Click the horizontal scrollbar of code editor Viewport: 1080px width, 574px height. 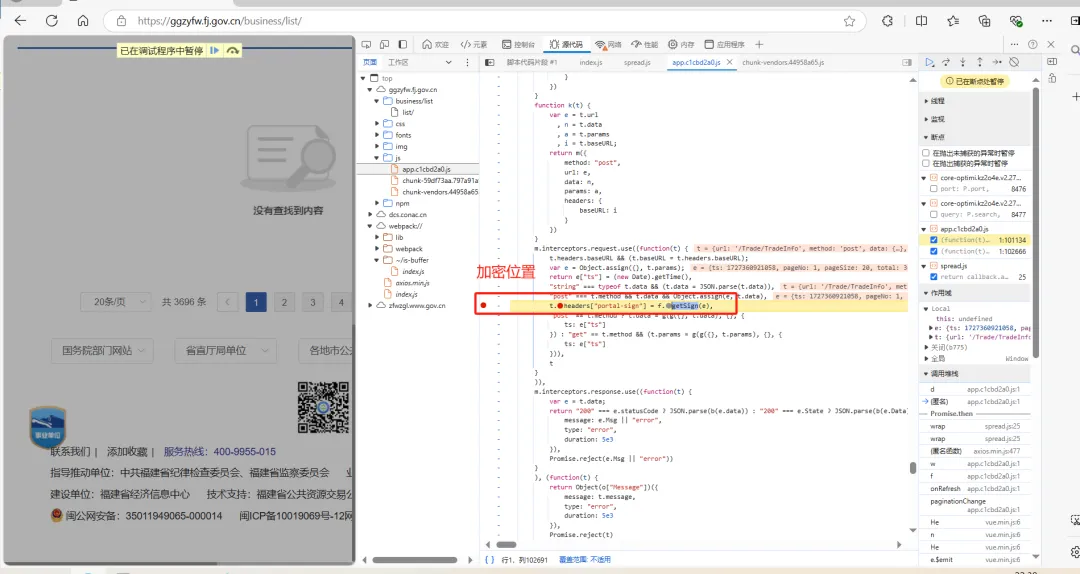tap(506, 544)
